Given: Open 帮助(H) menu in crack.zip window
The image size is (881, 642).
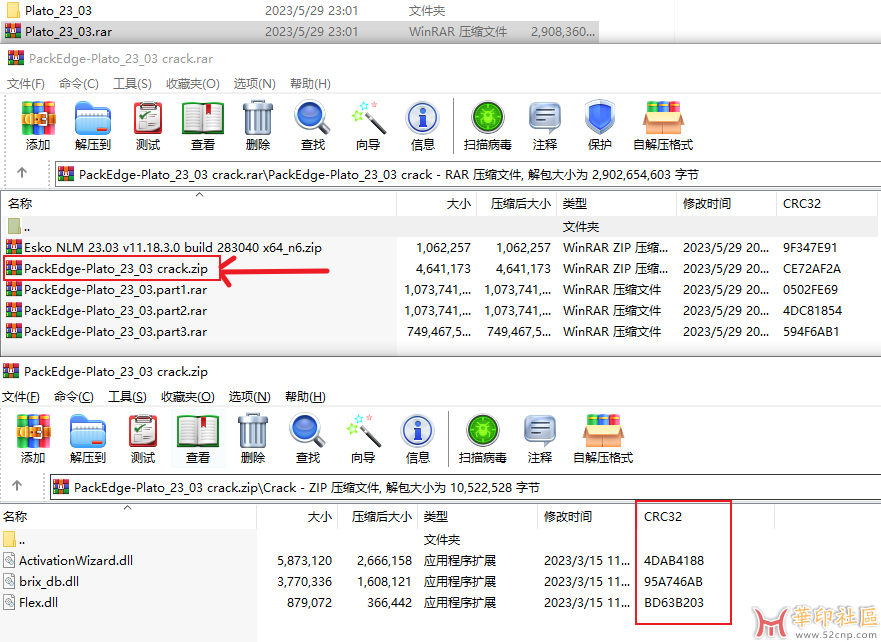Looking at the screenshot, I should [x=305, y=397].
